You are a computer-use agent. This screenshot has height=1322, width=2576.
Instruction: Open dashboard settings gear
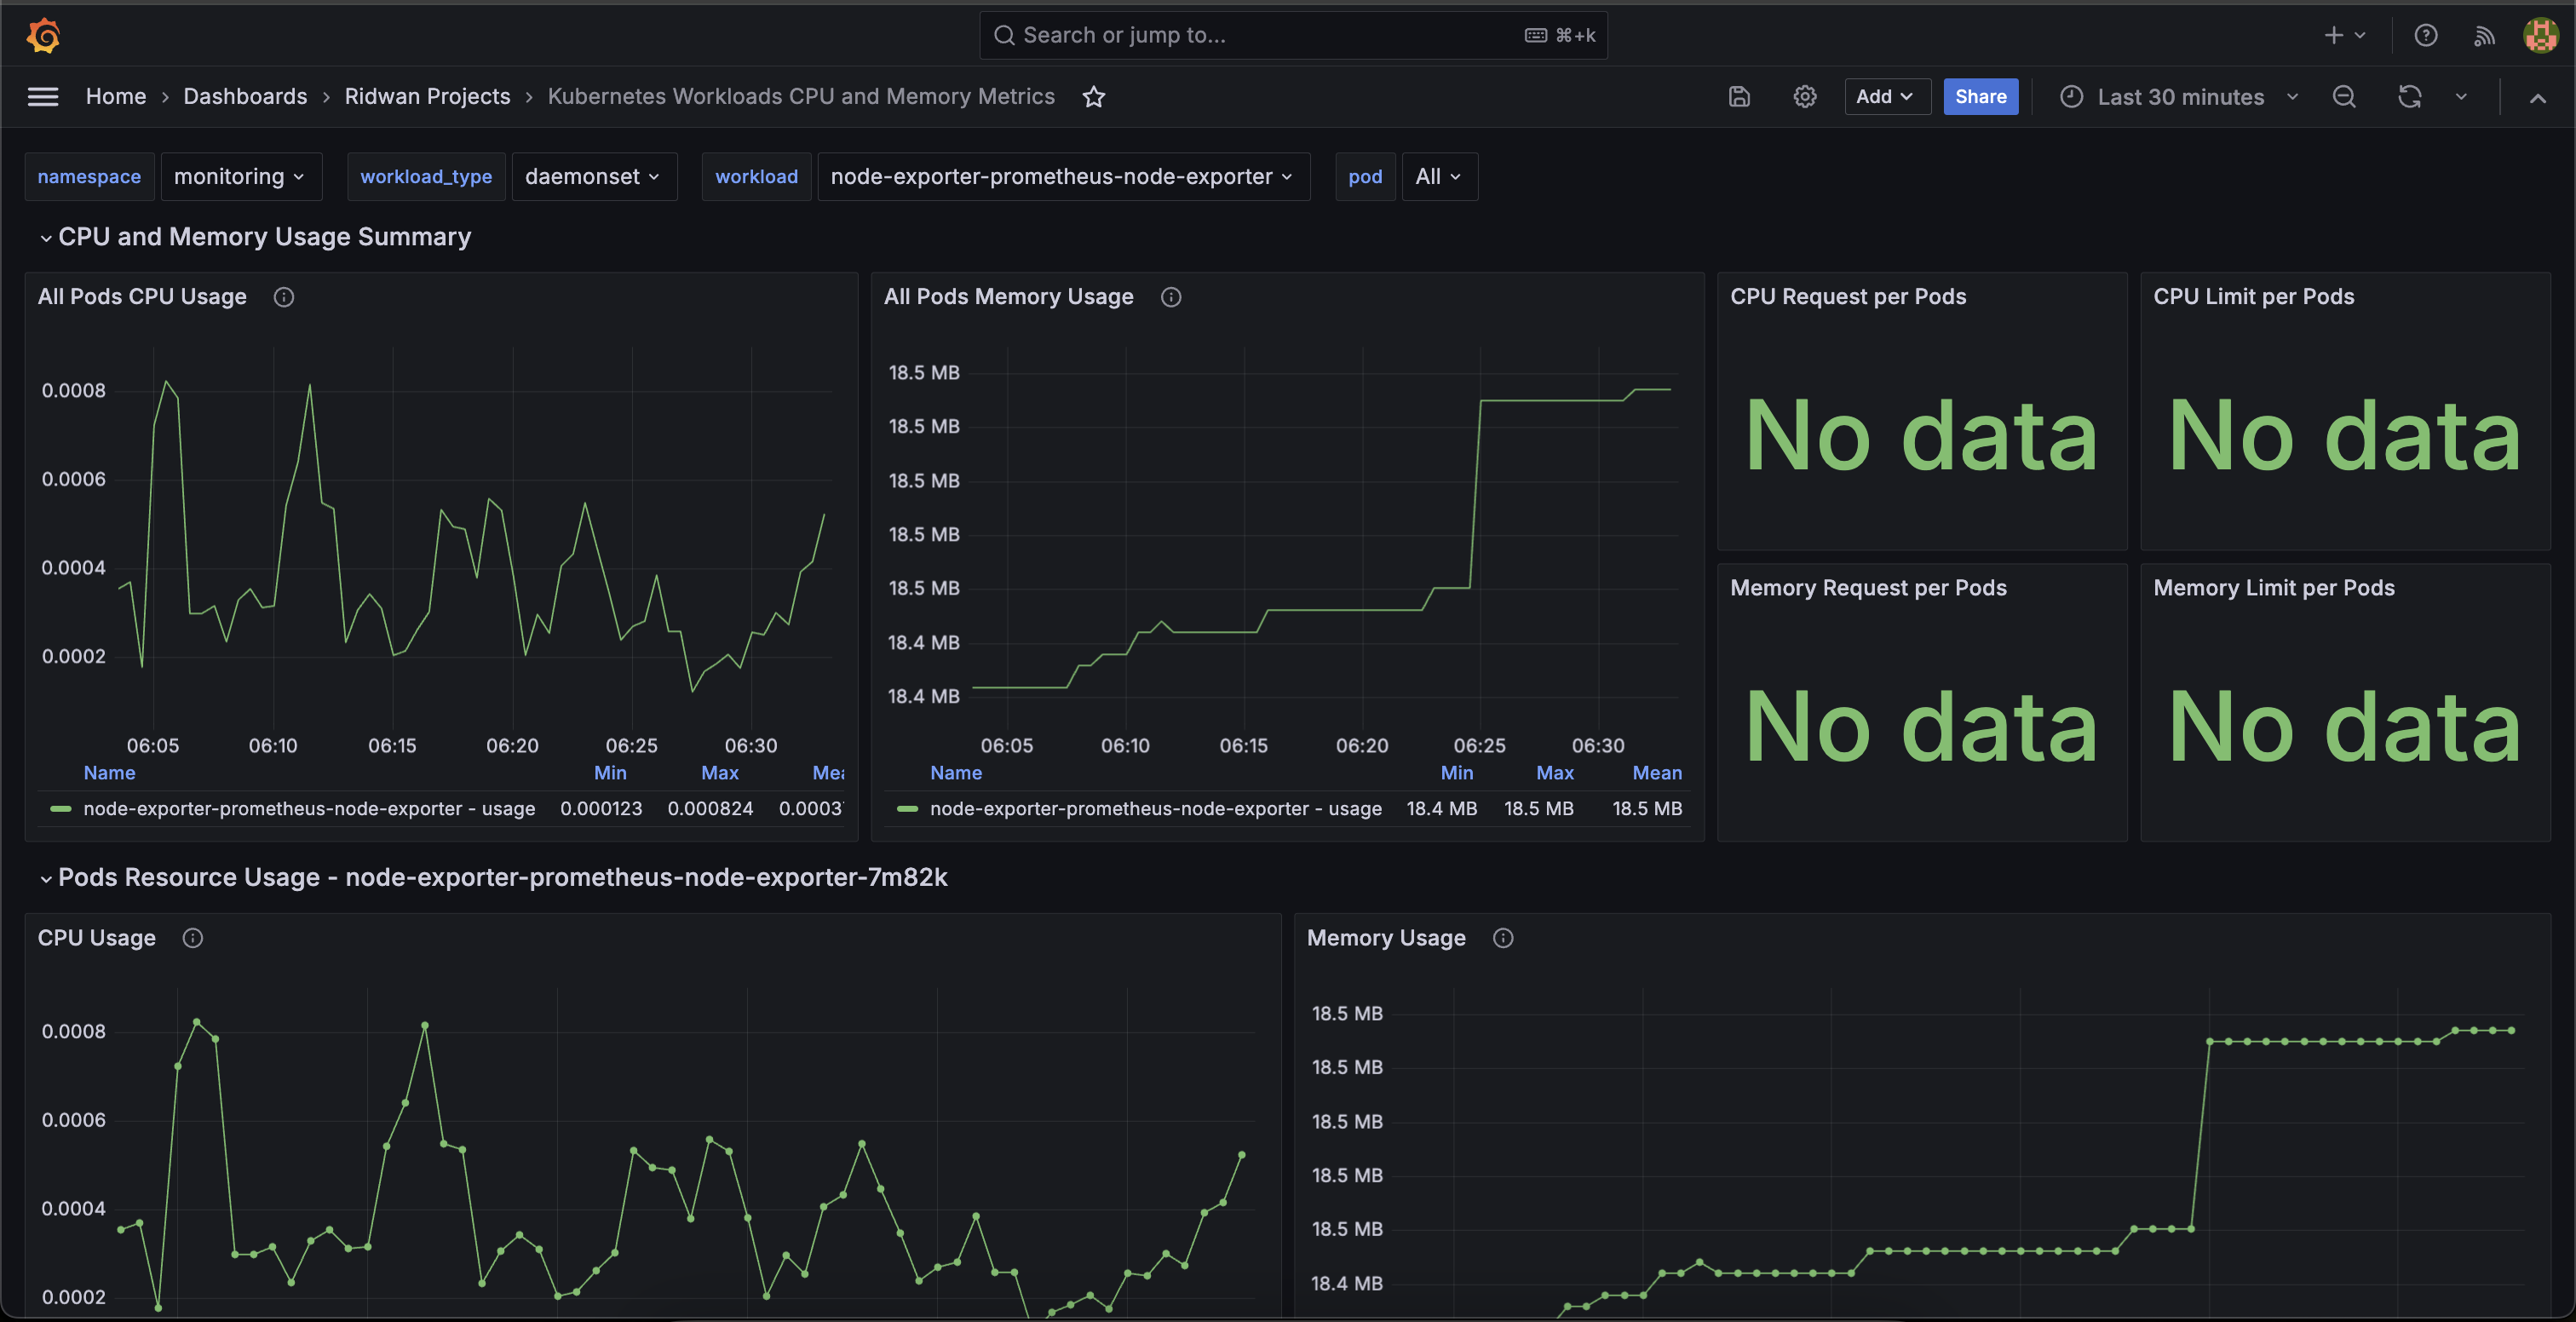point(1804,97)
